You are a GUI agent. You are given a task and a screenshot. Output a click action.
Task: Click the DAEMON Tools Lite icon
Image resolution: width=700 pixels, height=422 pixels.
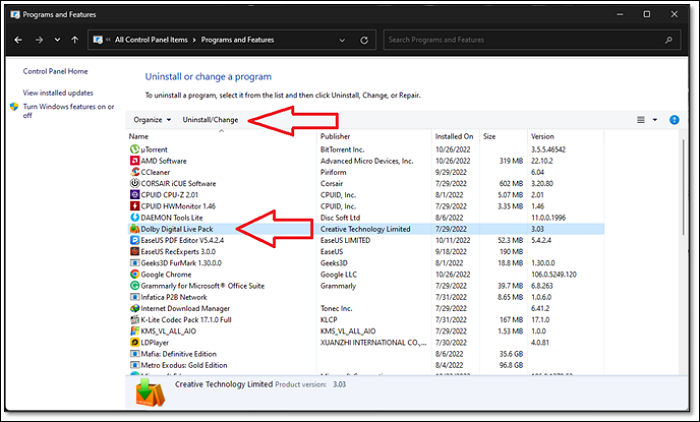coord(134,217)
